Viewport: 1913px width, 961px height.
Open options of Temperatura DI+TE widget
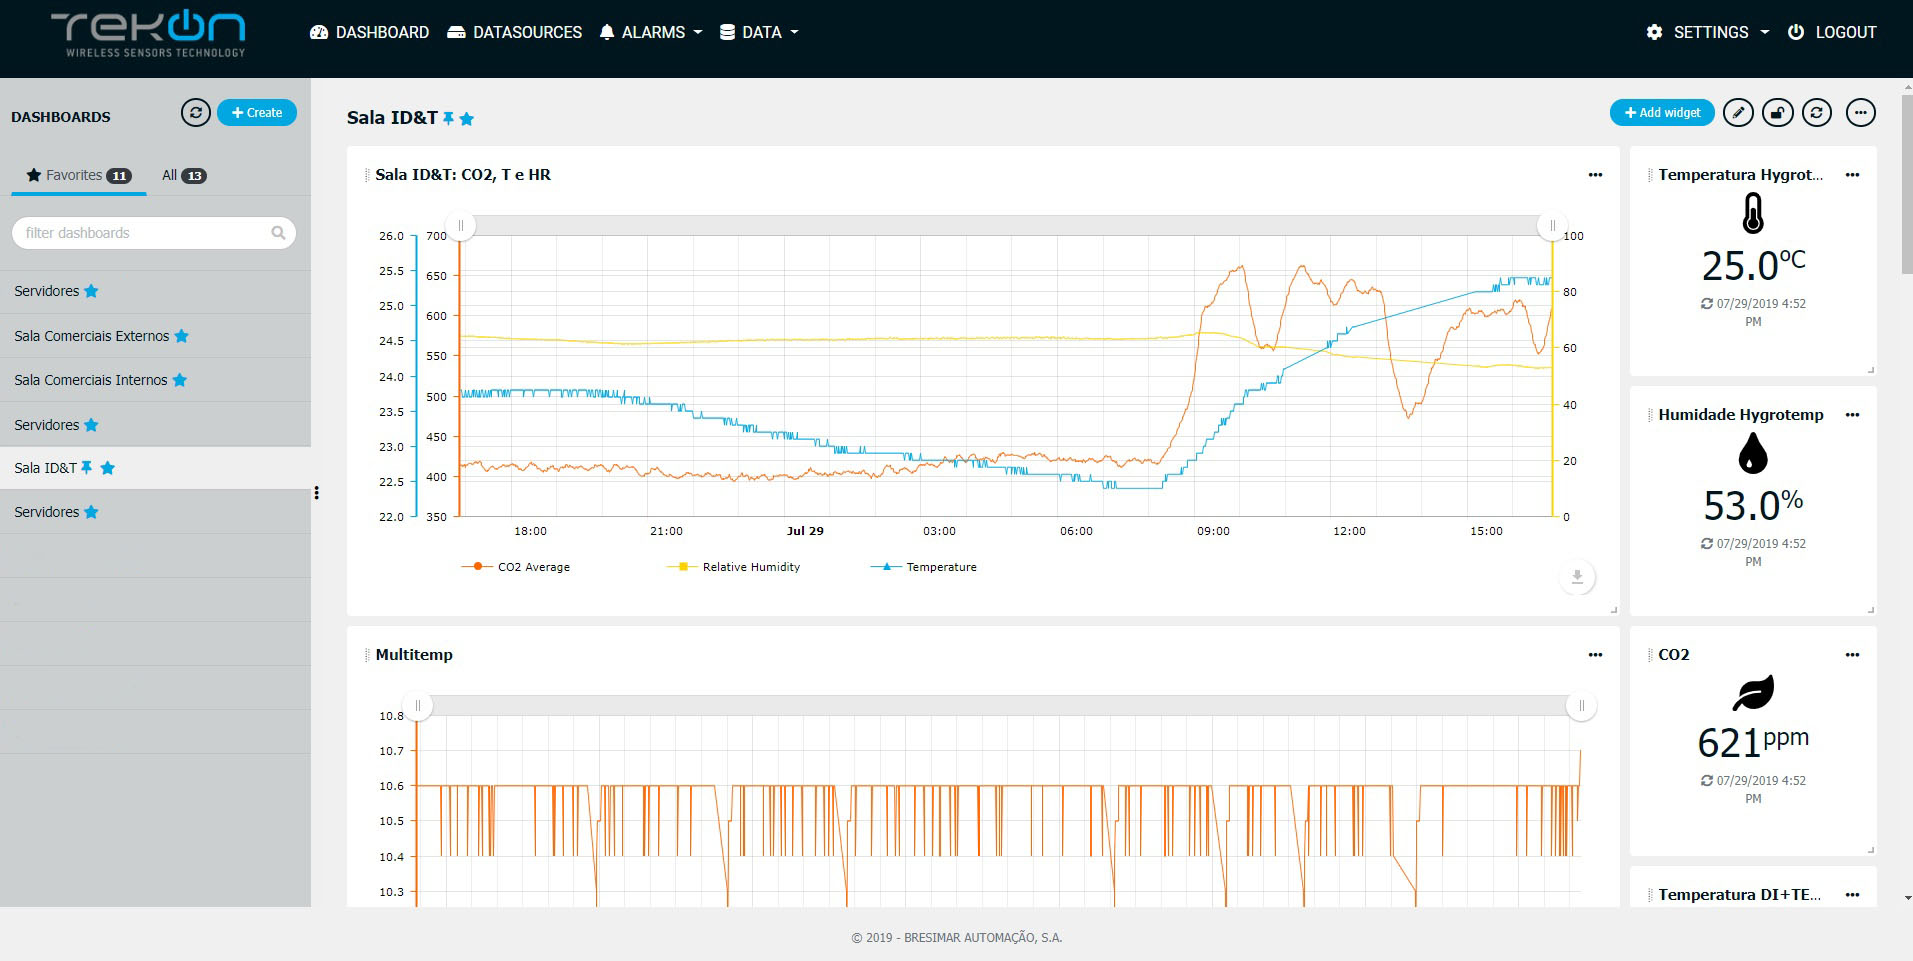click(x=1852, y=895)
